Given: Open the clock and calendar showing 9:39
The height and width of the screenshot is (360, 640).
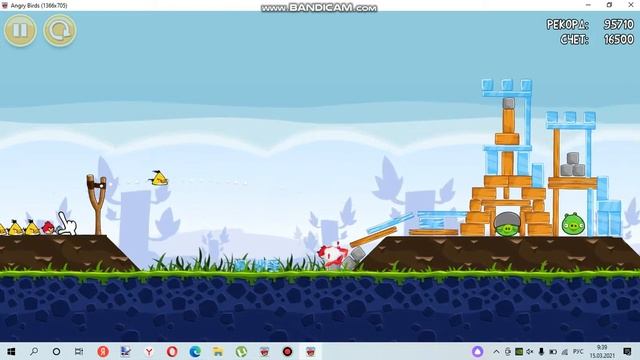Looking at the screenshot, I should 602,351.
